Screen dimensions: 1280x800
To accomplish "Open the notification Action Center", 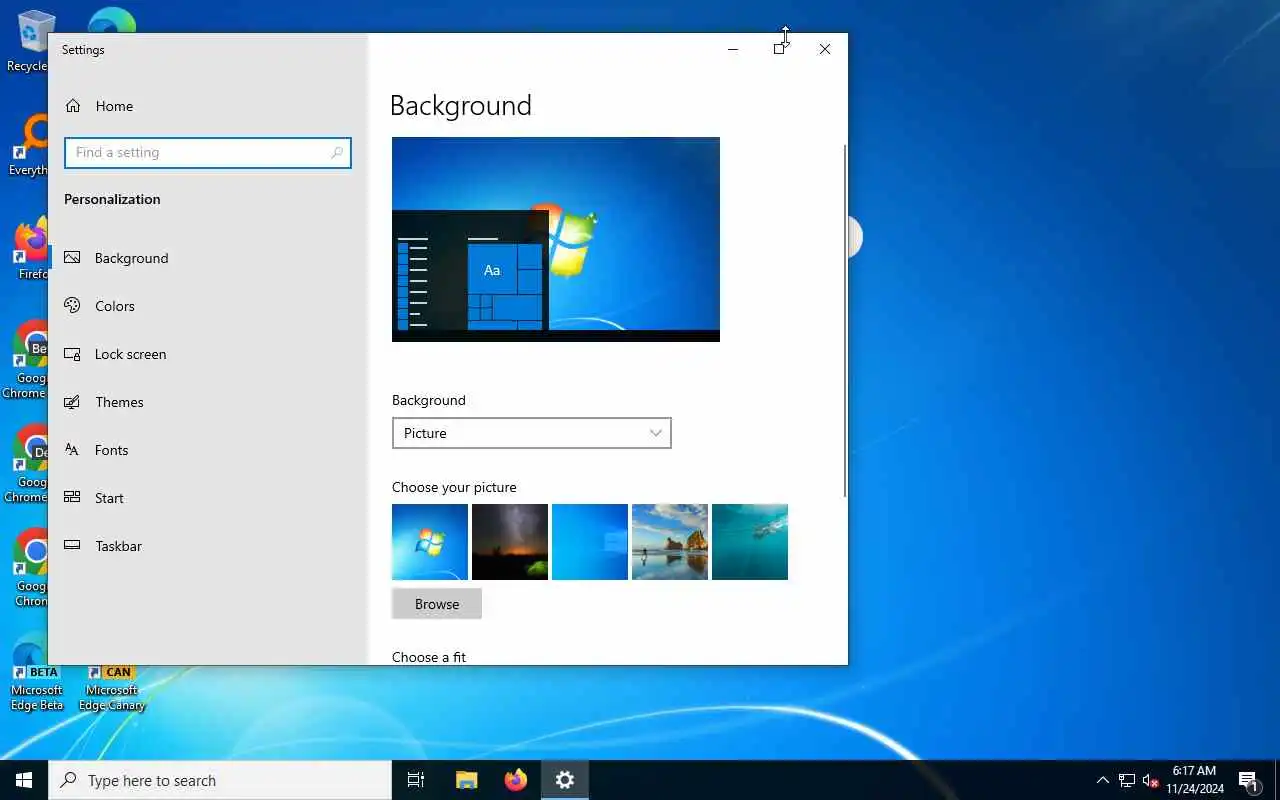I will (x=1248, y=780).
